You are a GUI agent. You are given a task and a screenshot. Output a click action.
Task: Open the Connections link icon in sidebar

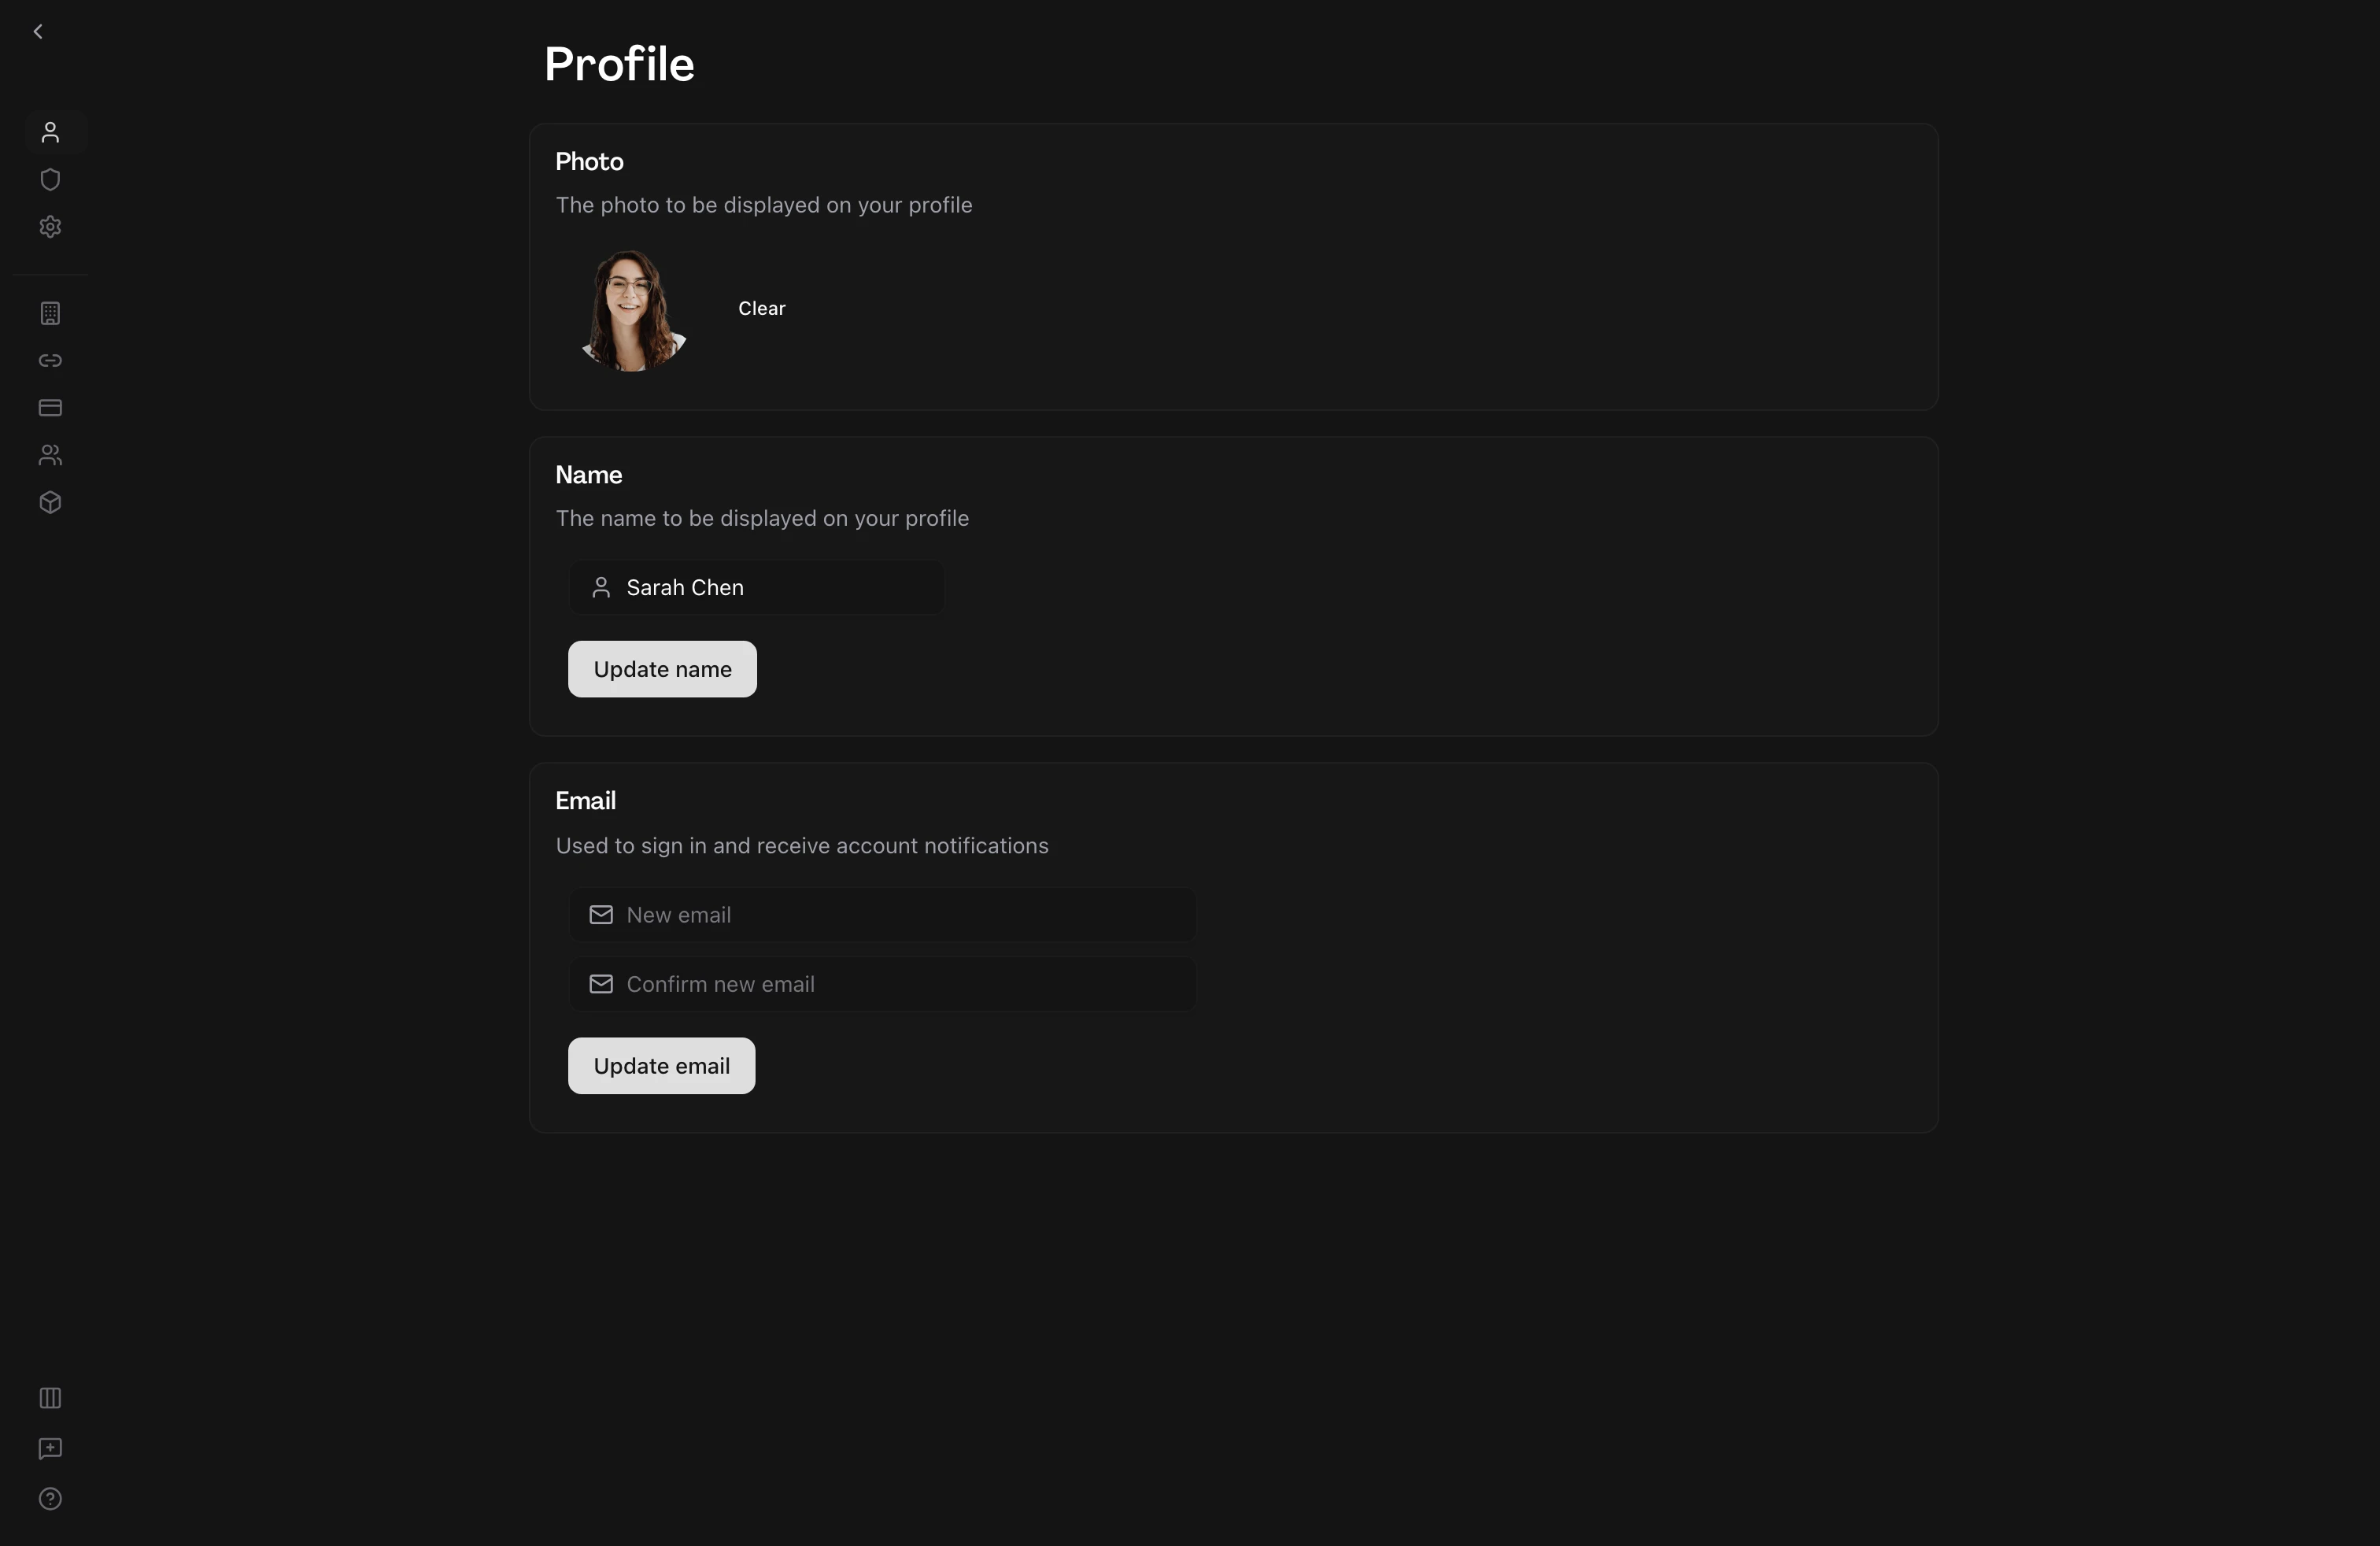click(x=50, y=360)
